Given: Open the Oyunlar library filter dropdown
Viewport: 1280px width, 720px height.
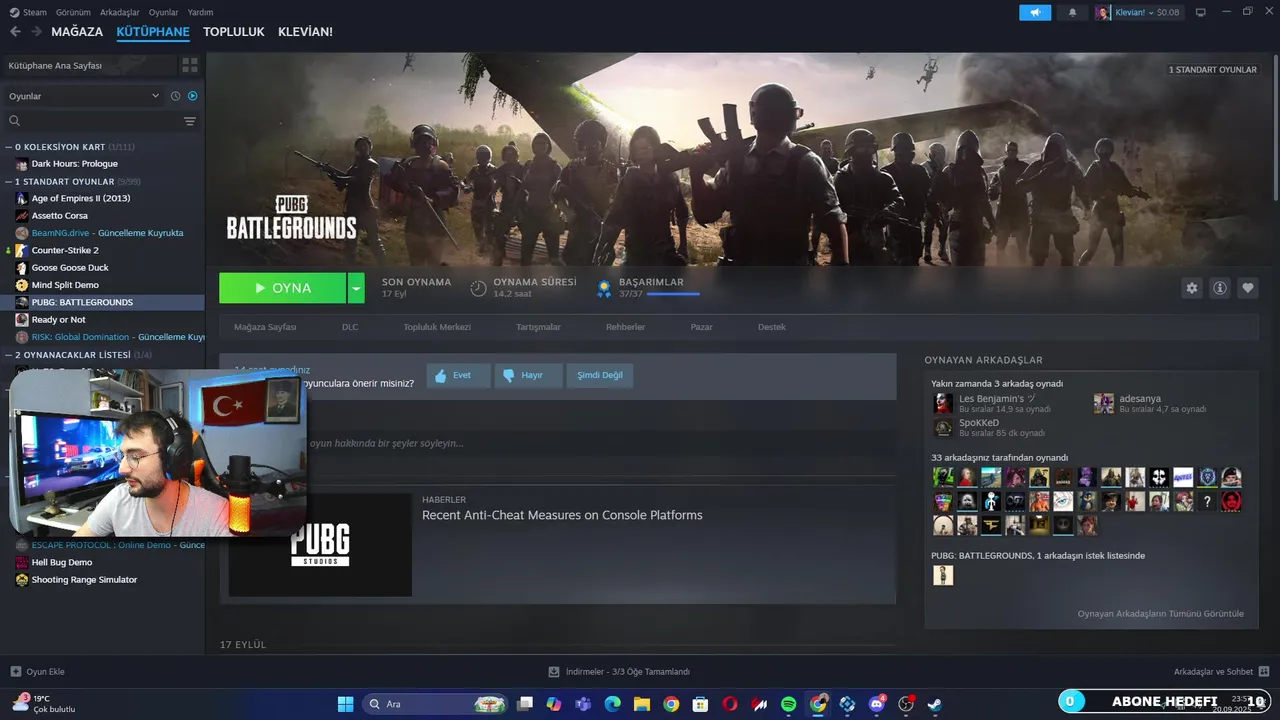Looking at the screenshot, I should coord(84,96).
